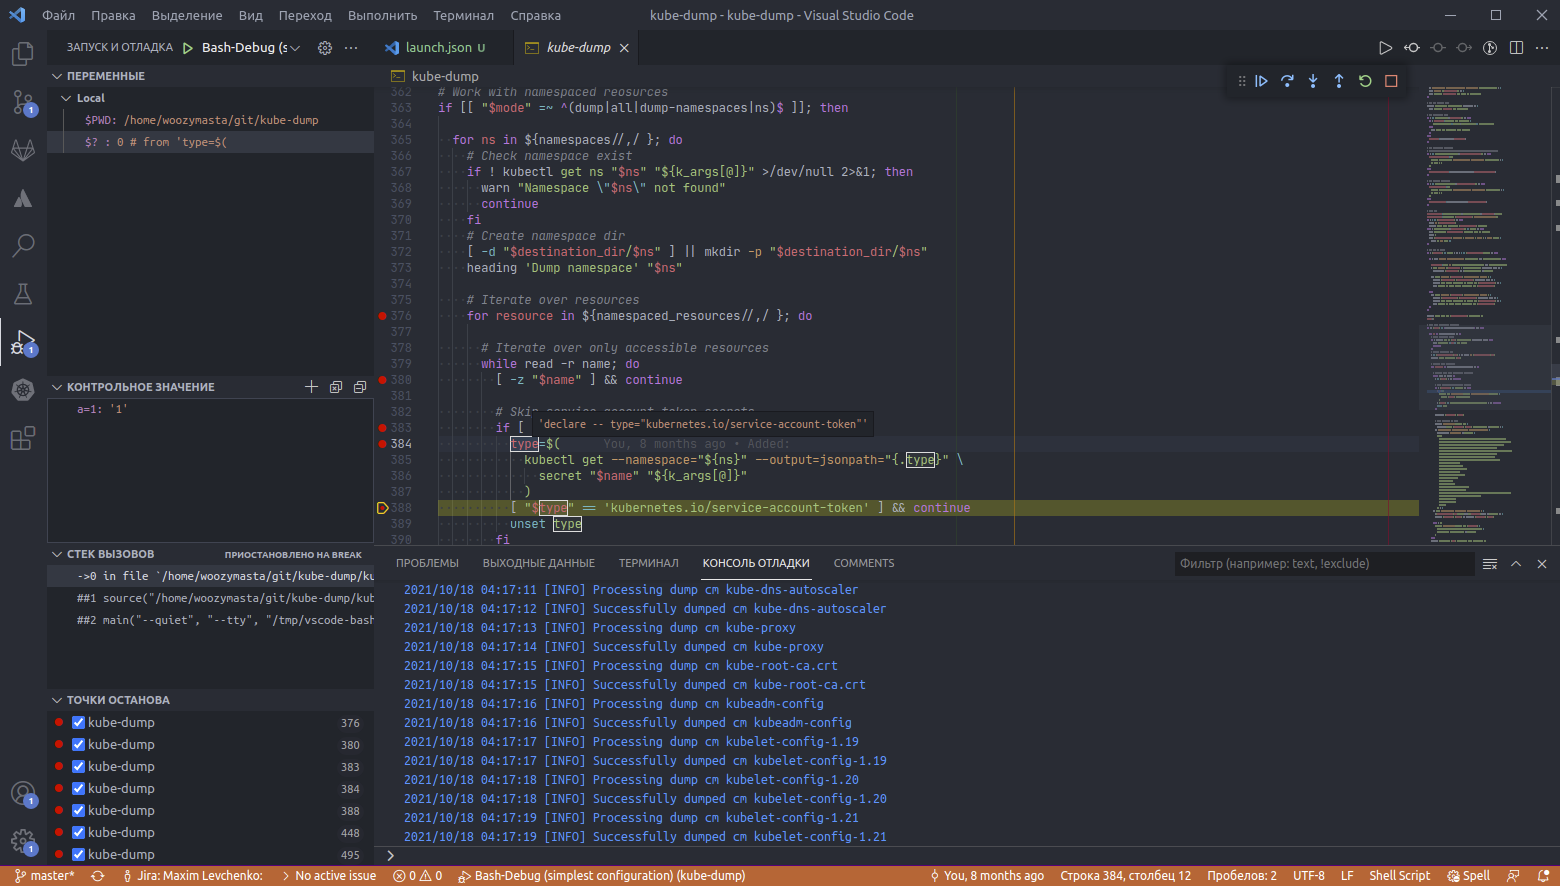The height and width of the screenshot is (886, 1560).
Task: Focus the debug console filter field
Action: click(x=1324, y=564)
